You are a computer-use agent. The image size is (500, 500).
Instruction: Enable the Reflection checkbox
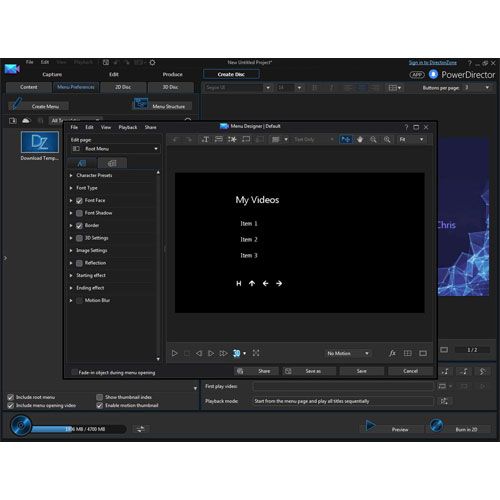tap(79, 263)
